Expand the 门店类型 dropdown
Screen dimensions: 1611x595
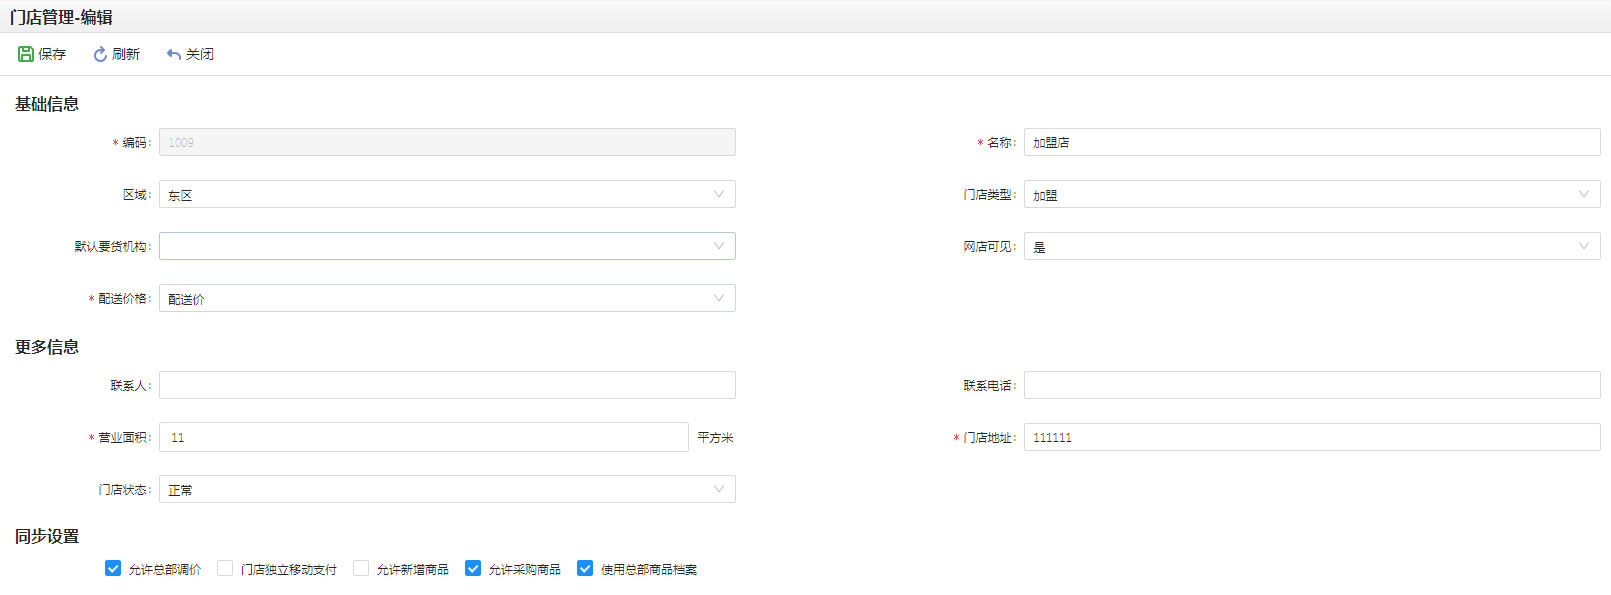1311,194
